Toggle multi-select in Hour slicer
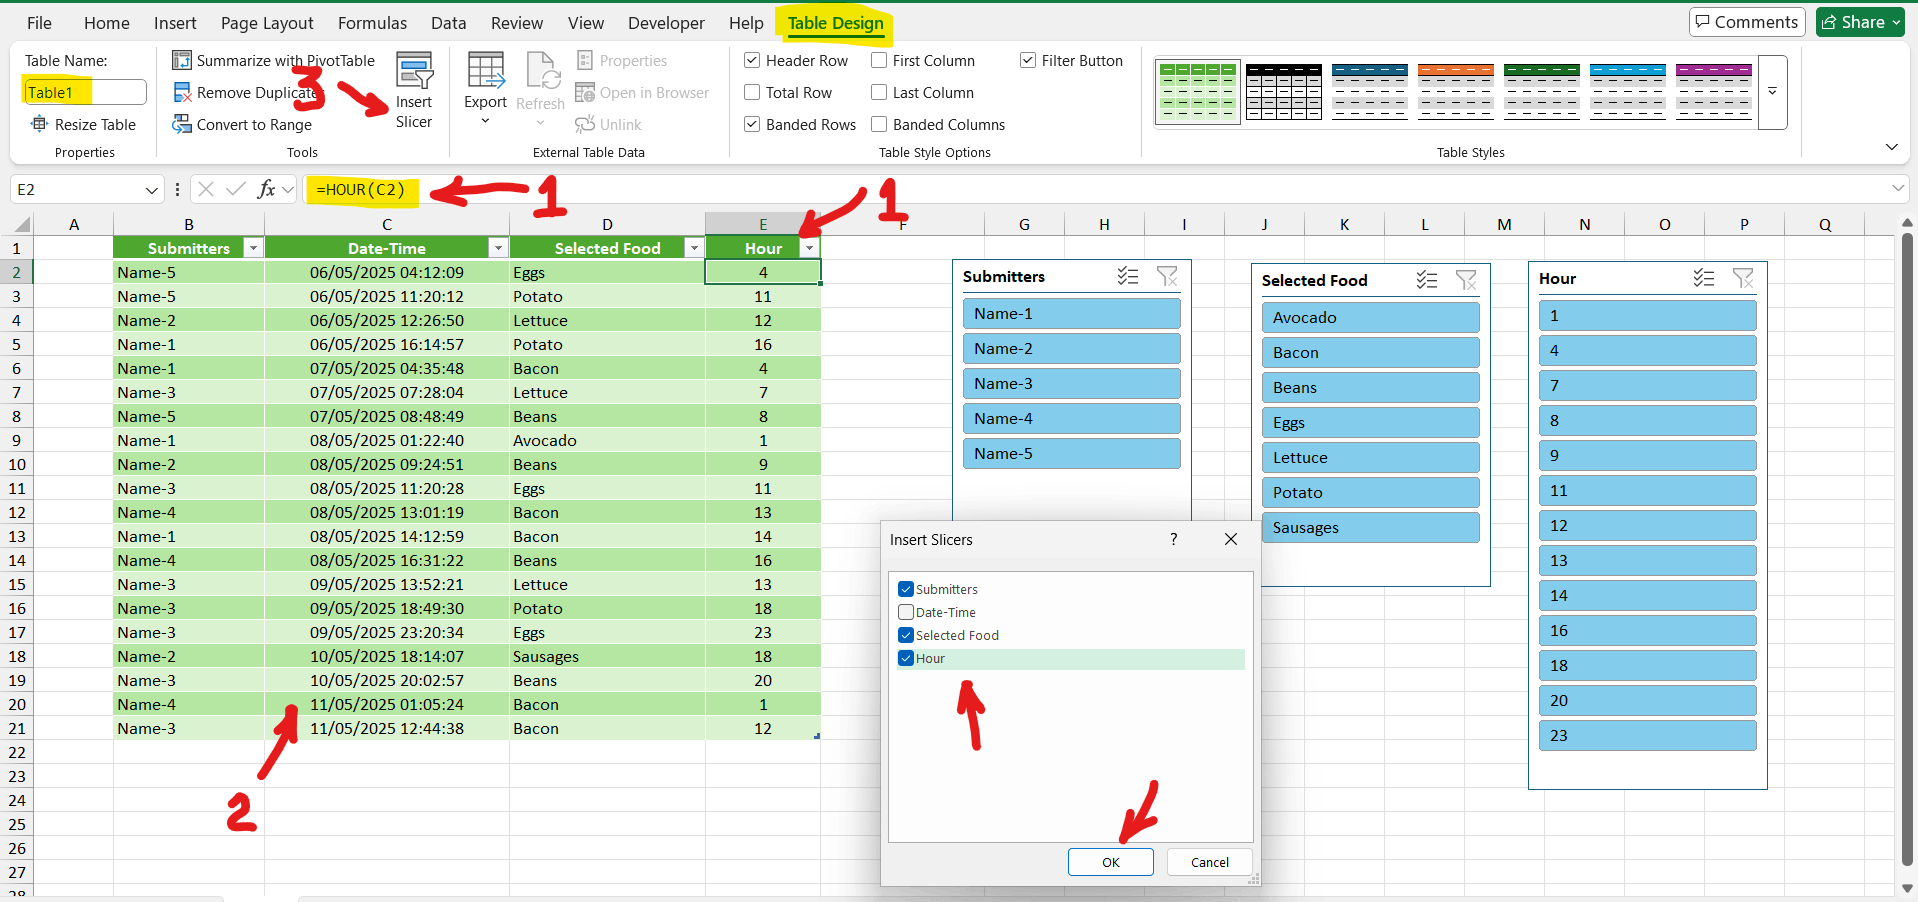Screen dimensions: 1918x902 1704,279
